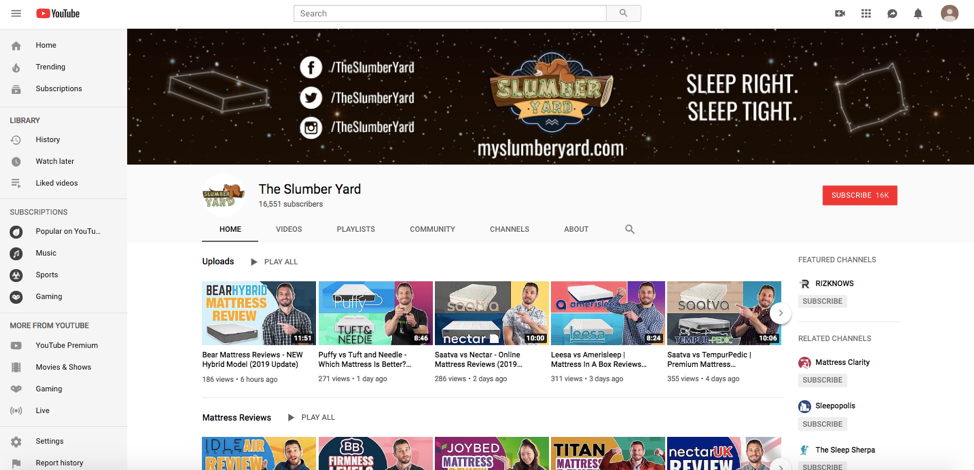Screen dimensions: 974x470
Task: Open the Mattress Reviews section heading
Action: 237,417
